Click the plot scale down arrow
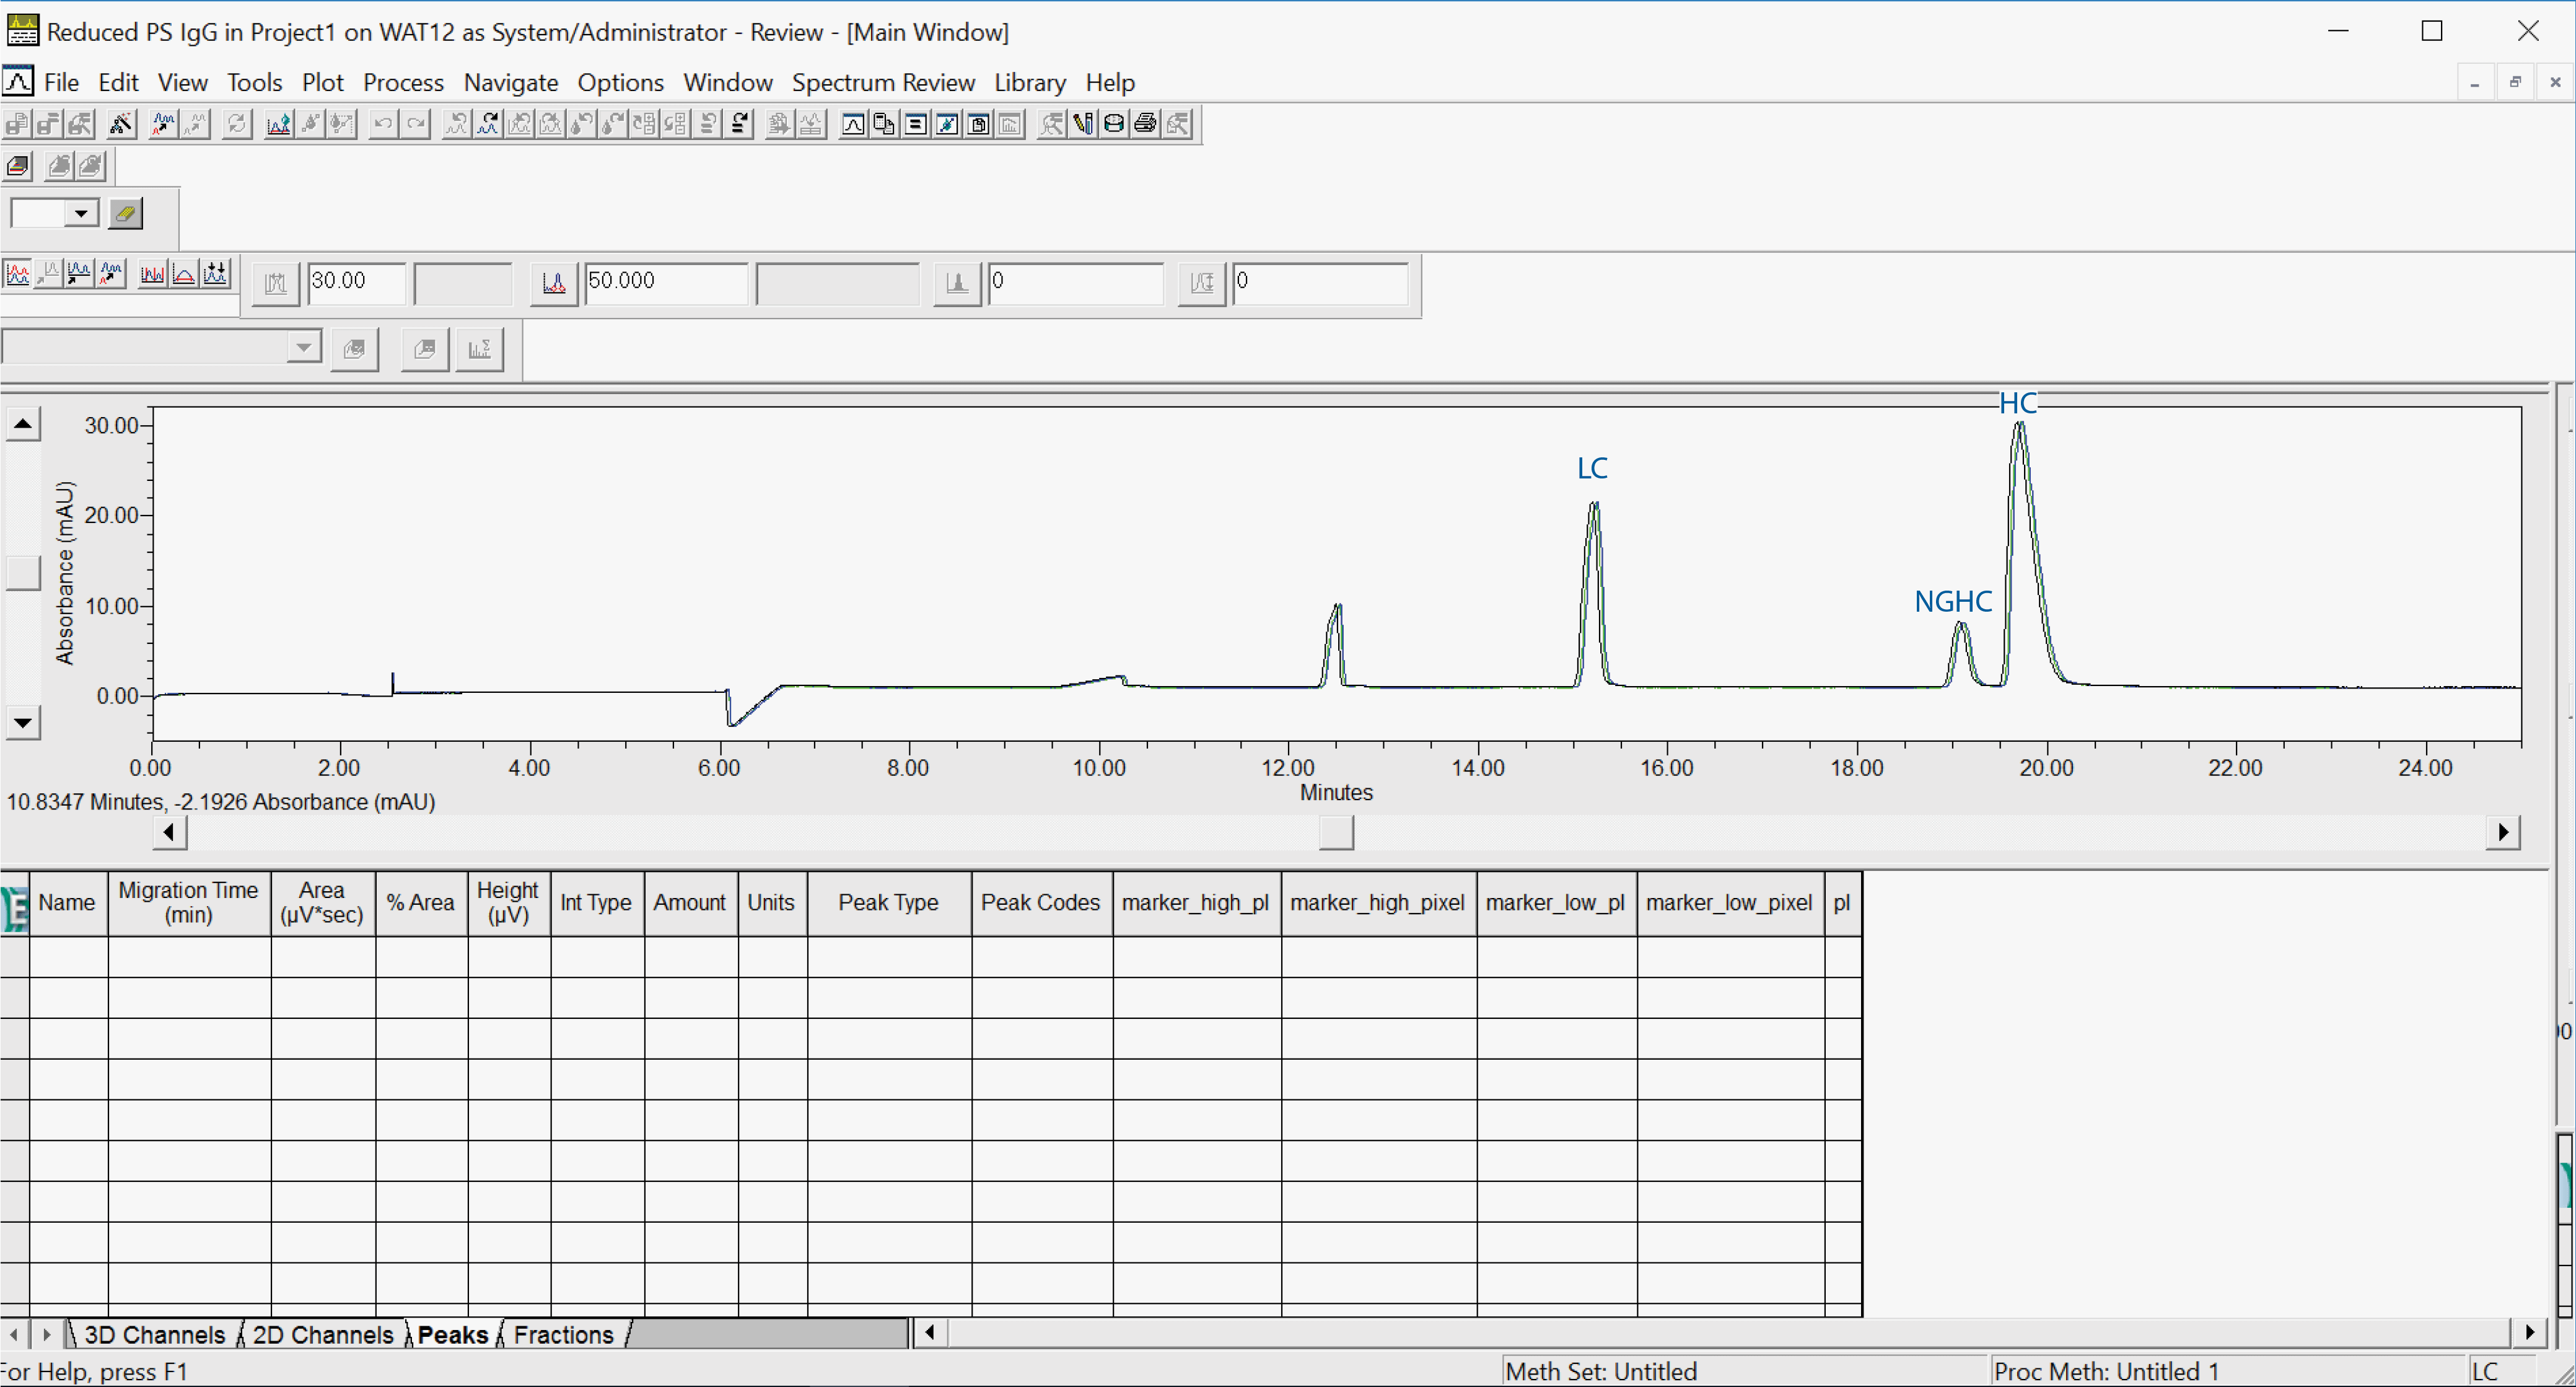This screenshot has width=2576, height=1387. click(23, 722)
